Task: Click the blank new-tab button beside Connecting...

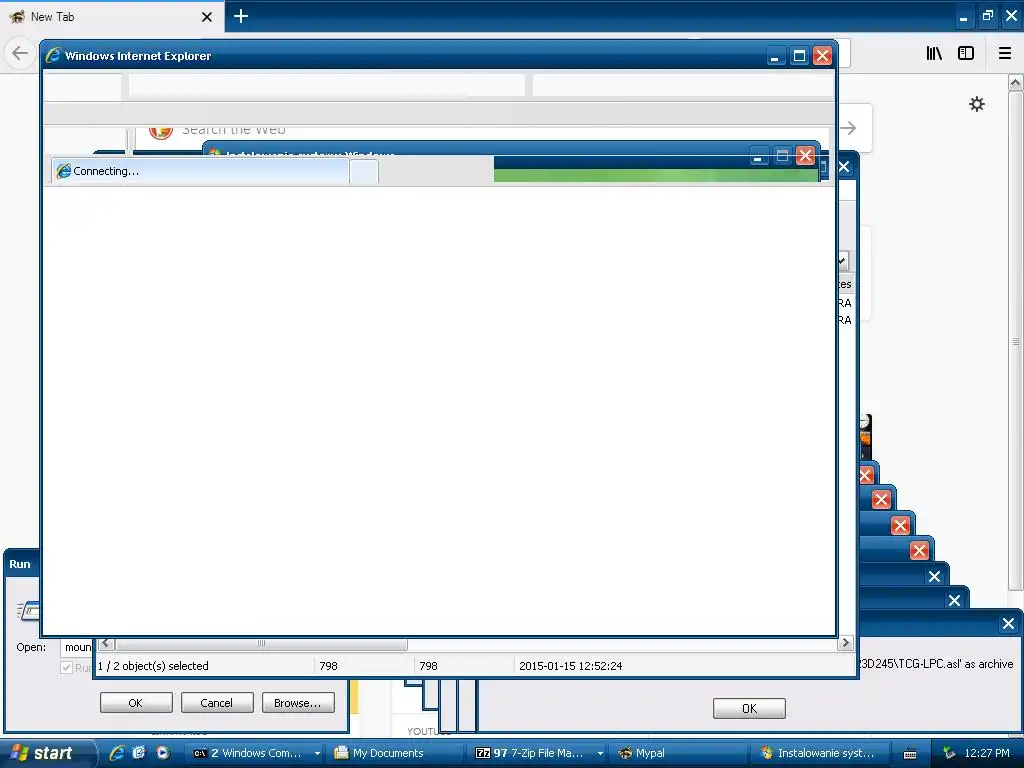Action: point(364,172)
